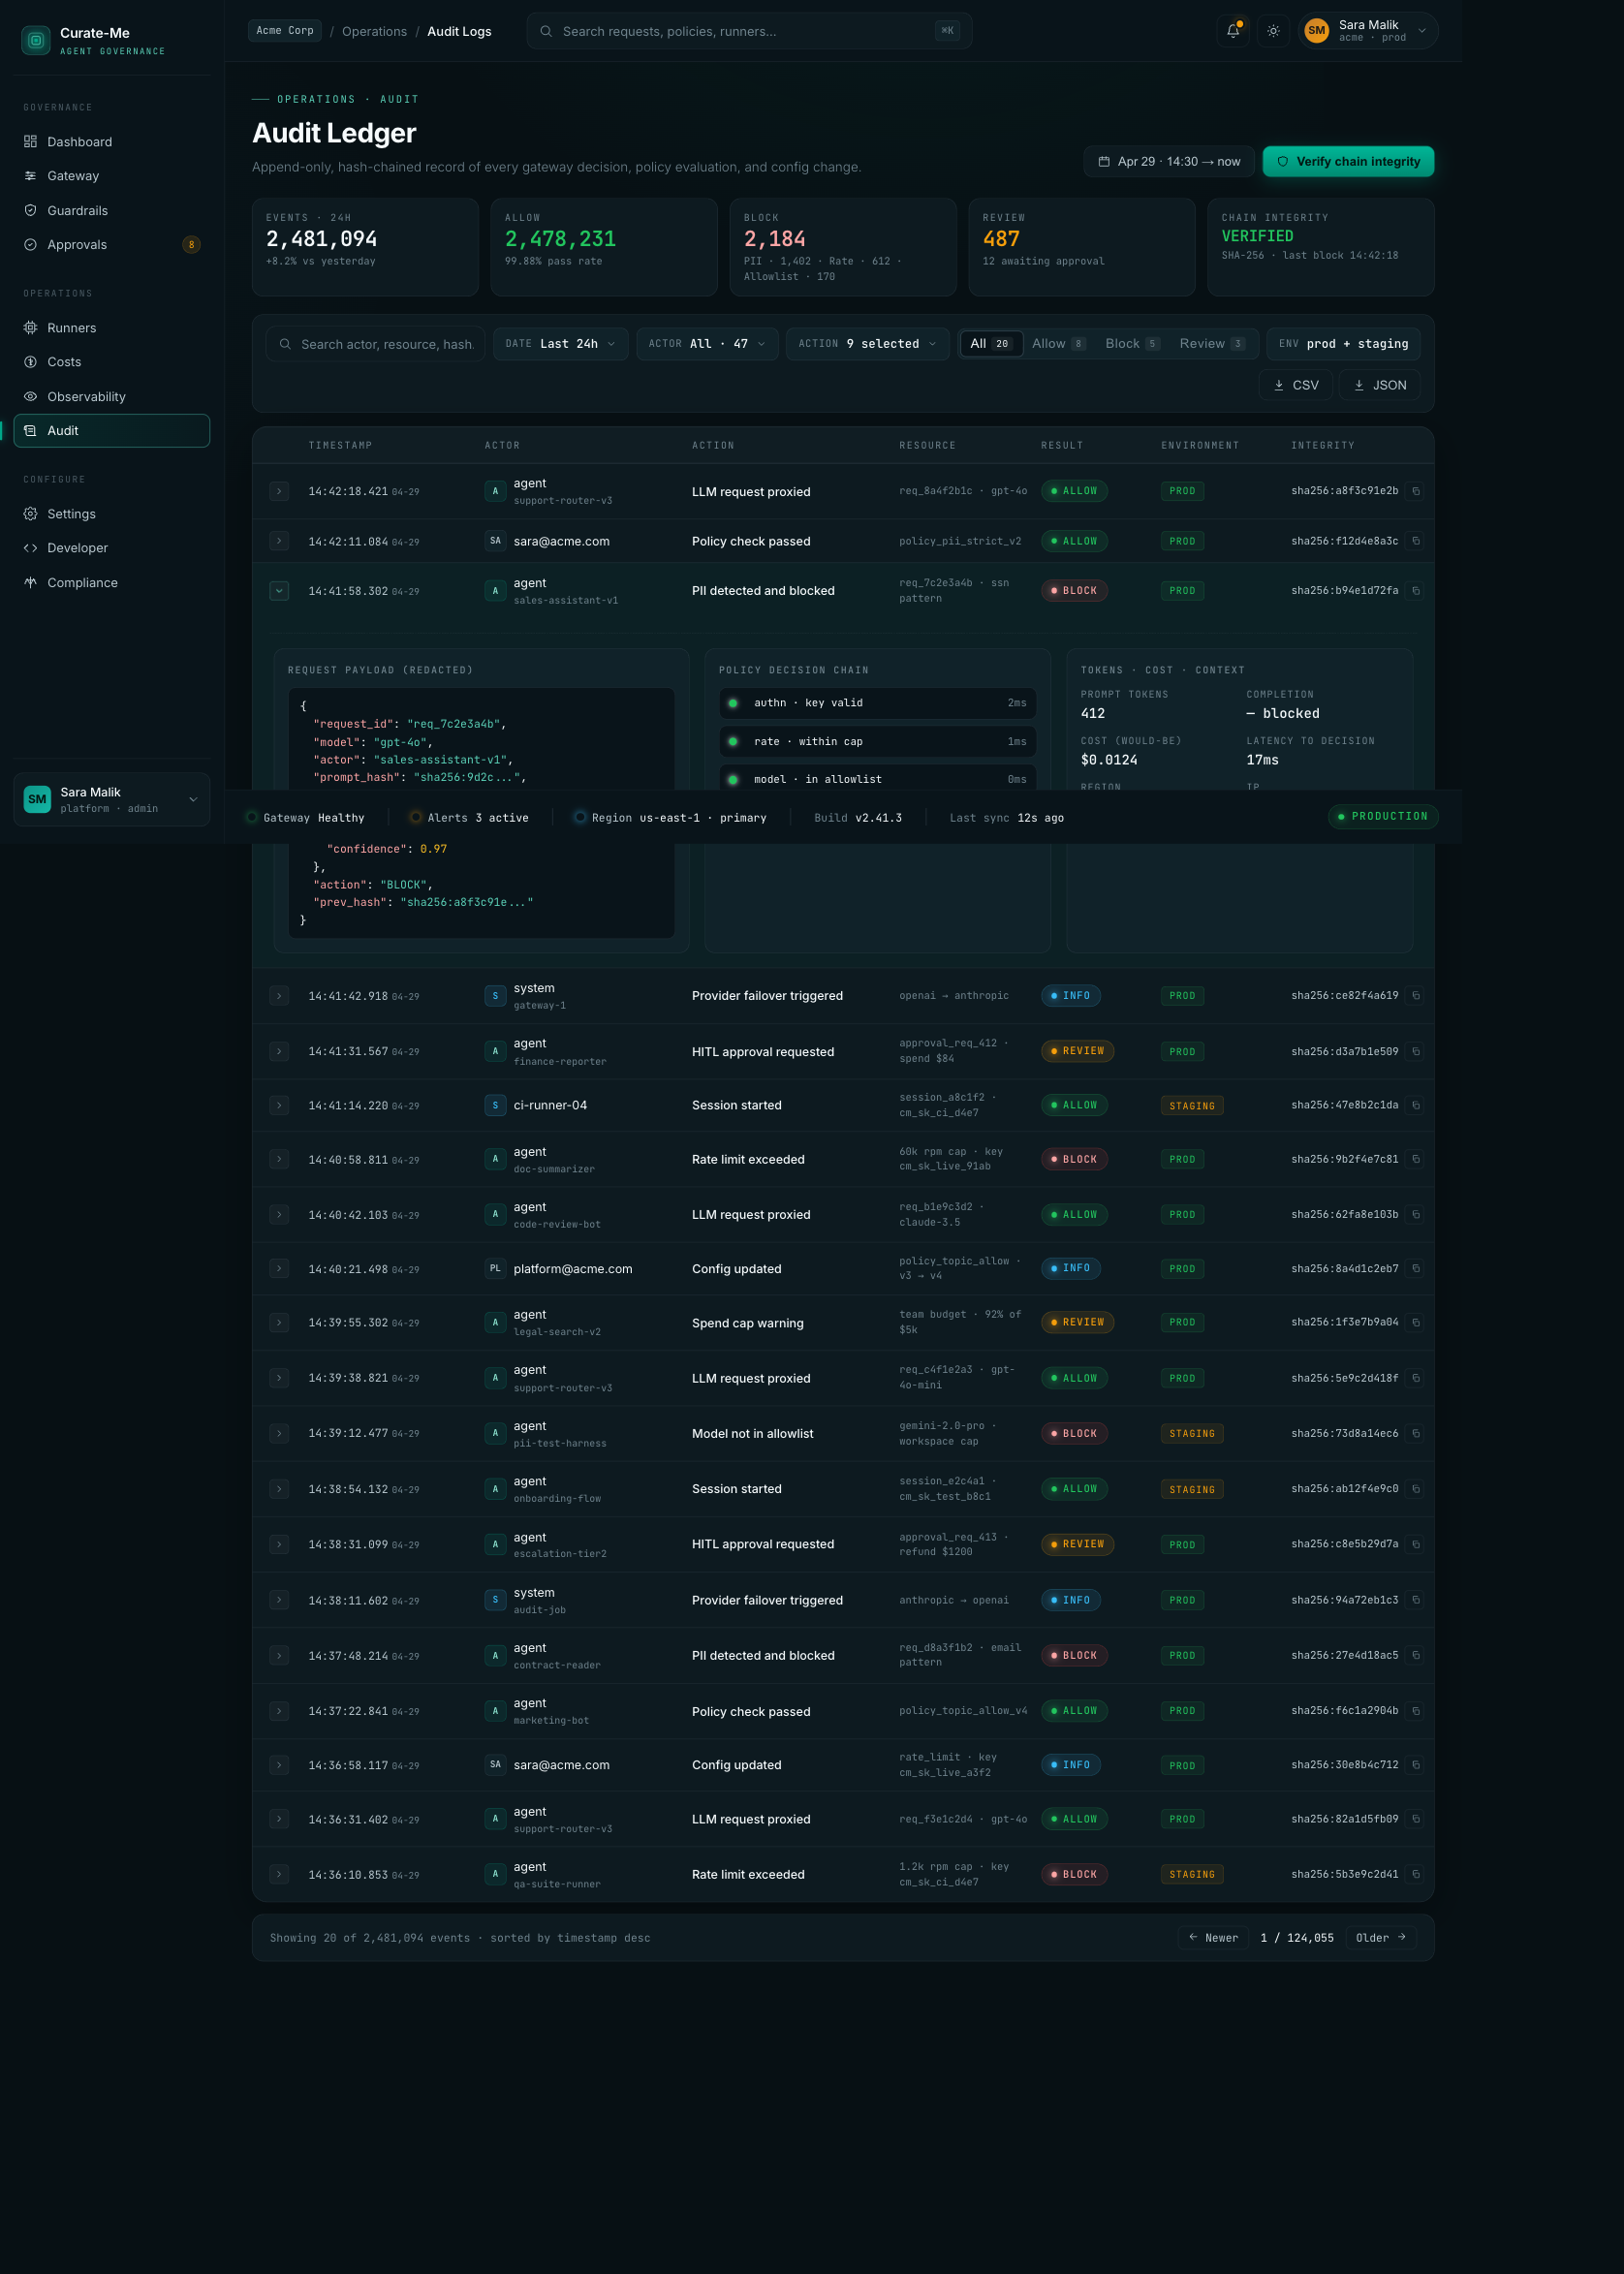Copy hash for Provider failover row ce82f4a619
Image resolution: width=1624 pixels, height=2274 pixels.
pyautogui.click(x=1415, y=996)
